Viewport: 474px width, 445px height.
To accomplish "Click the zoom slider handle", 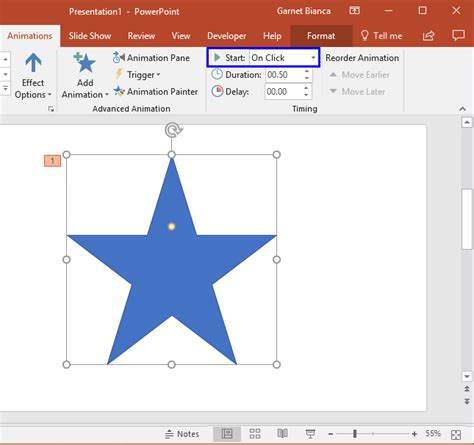I will [355, 434].
